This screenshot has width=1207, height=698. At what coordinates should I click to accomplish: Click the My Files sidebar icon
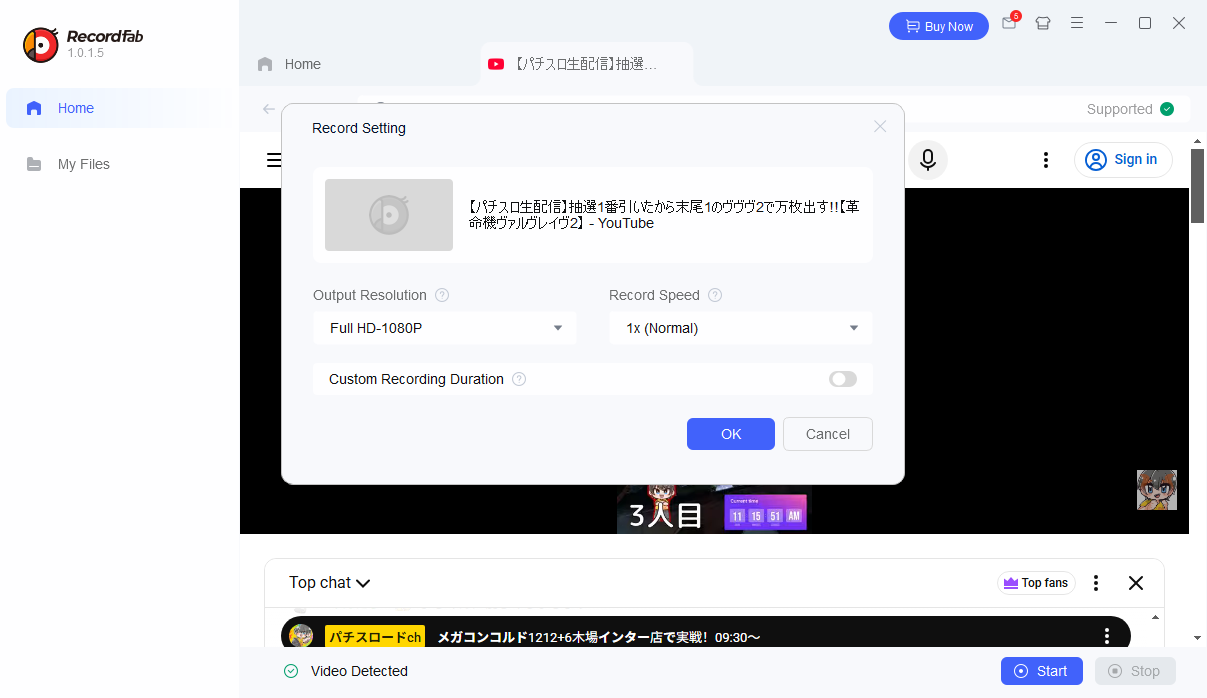(34, 164)
